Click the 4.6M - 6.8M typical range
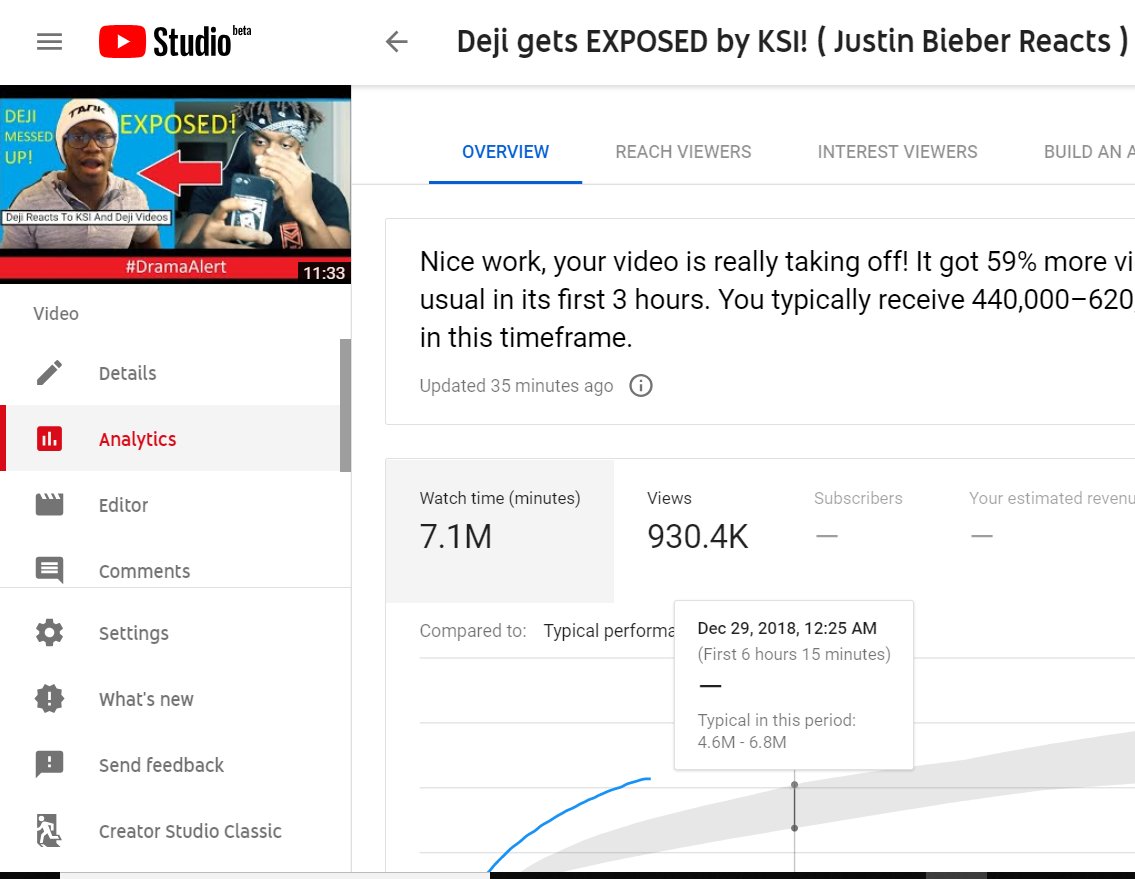 coord(742,742)
